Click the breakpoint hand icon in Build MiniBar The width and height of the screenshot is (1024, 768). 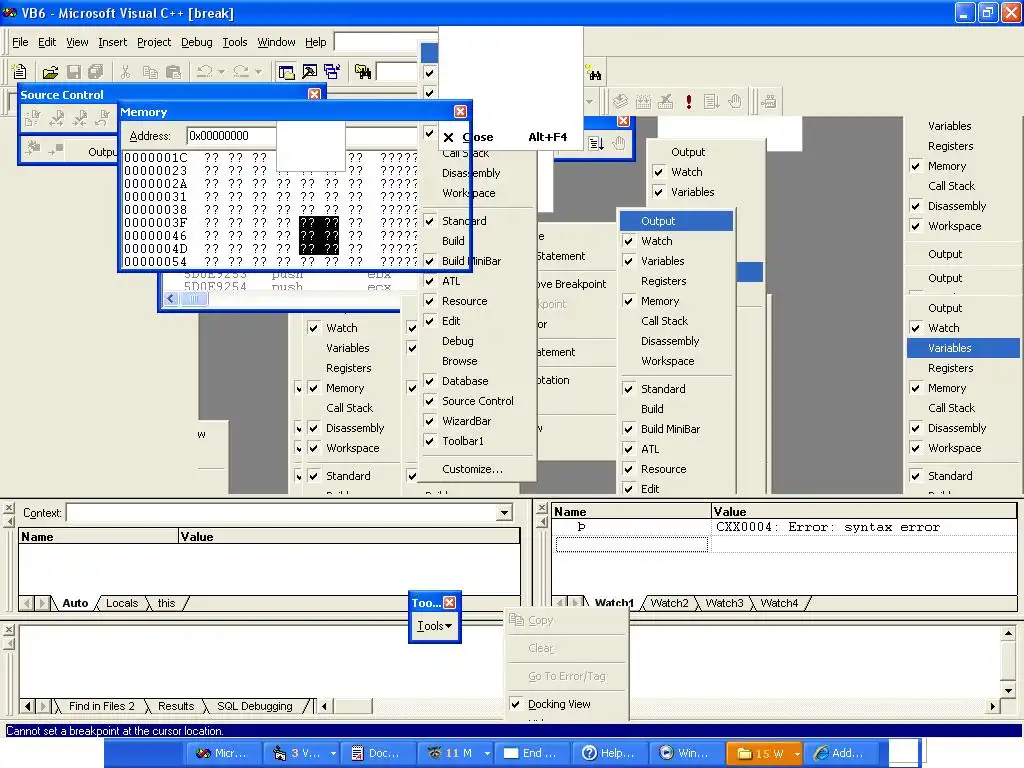[735, 101]
